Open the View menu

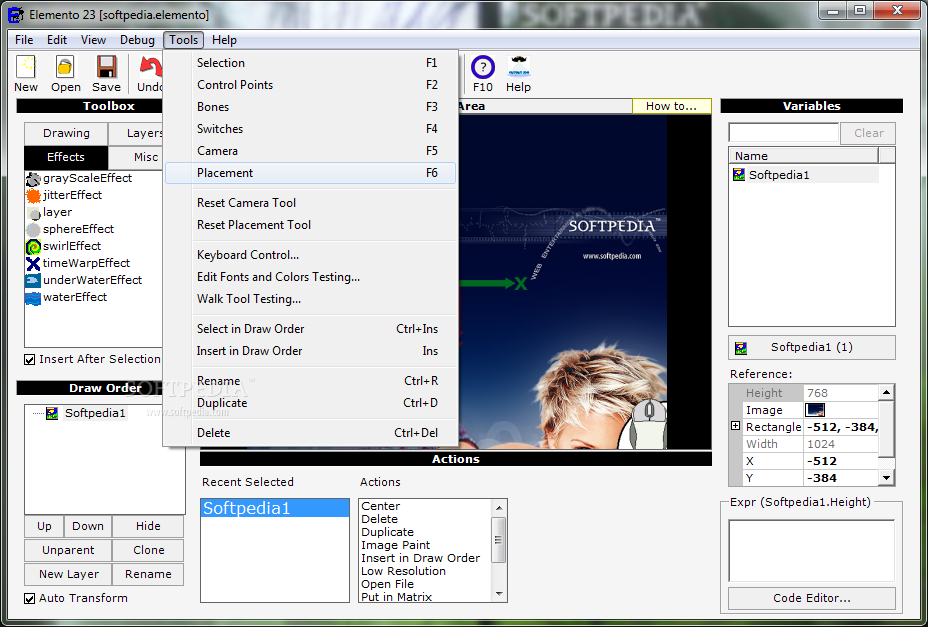pyautogui.click(x=94, y=40)
